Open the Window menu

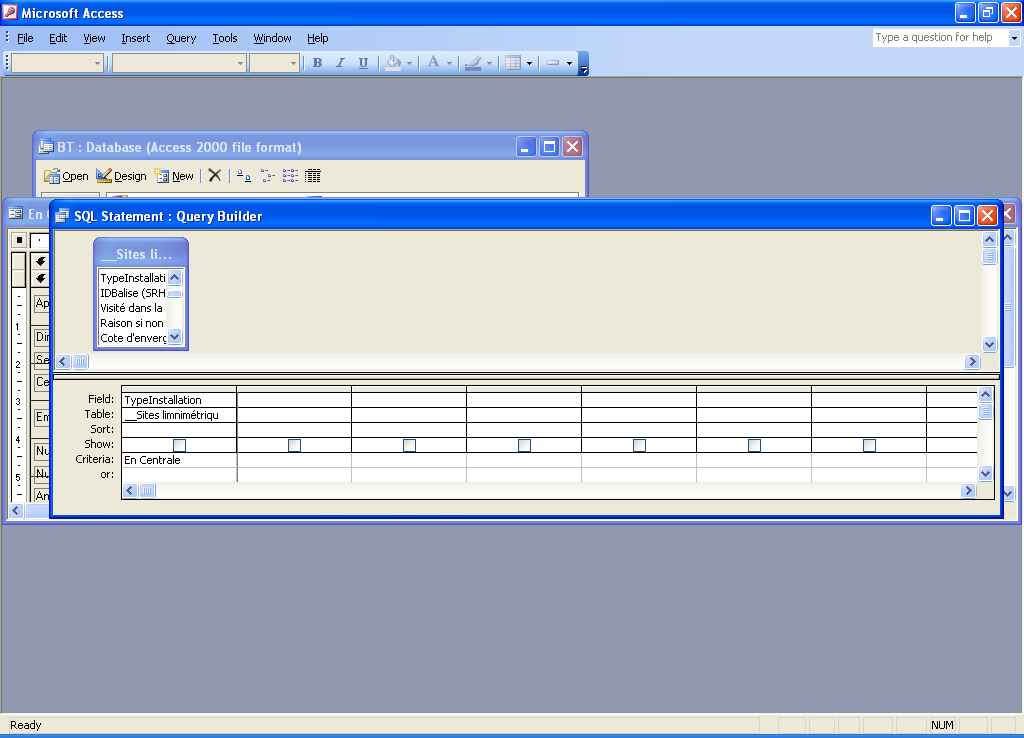tap(272, 38)
